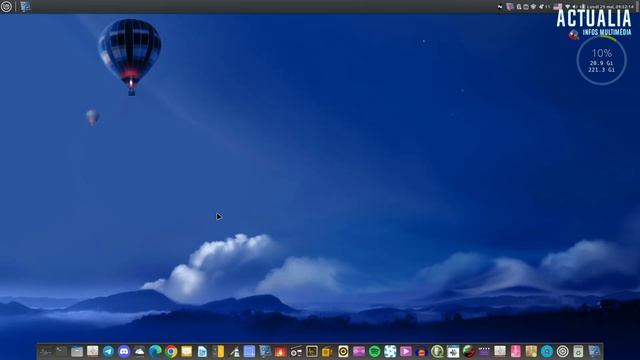The image size is (640, 360).
Task: Open the system monitor pulse icon in dock
Action: 45,351
